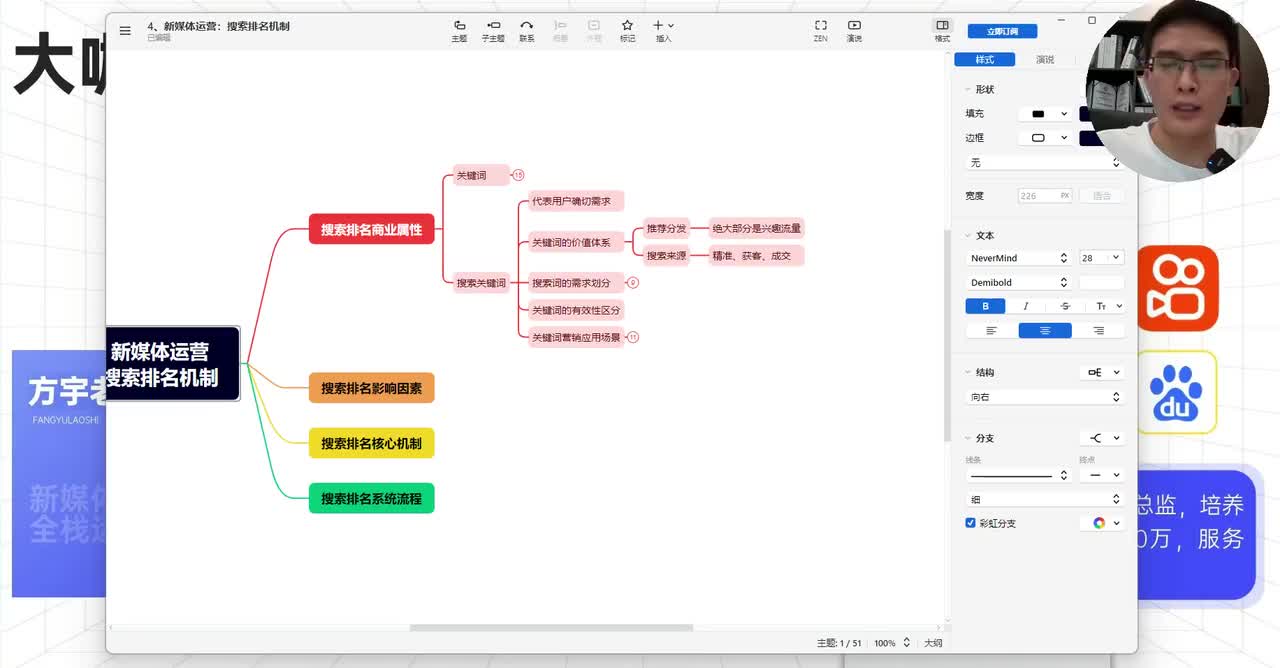
Task: Open the NeverMind font dropdown
Action: point(1019,258)
